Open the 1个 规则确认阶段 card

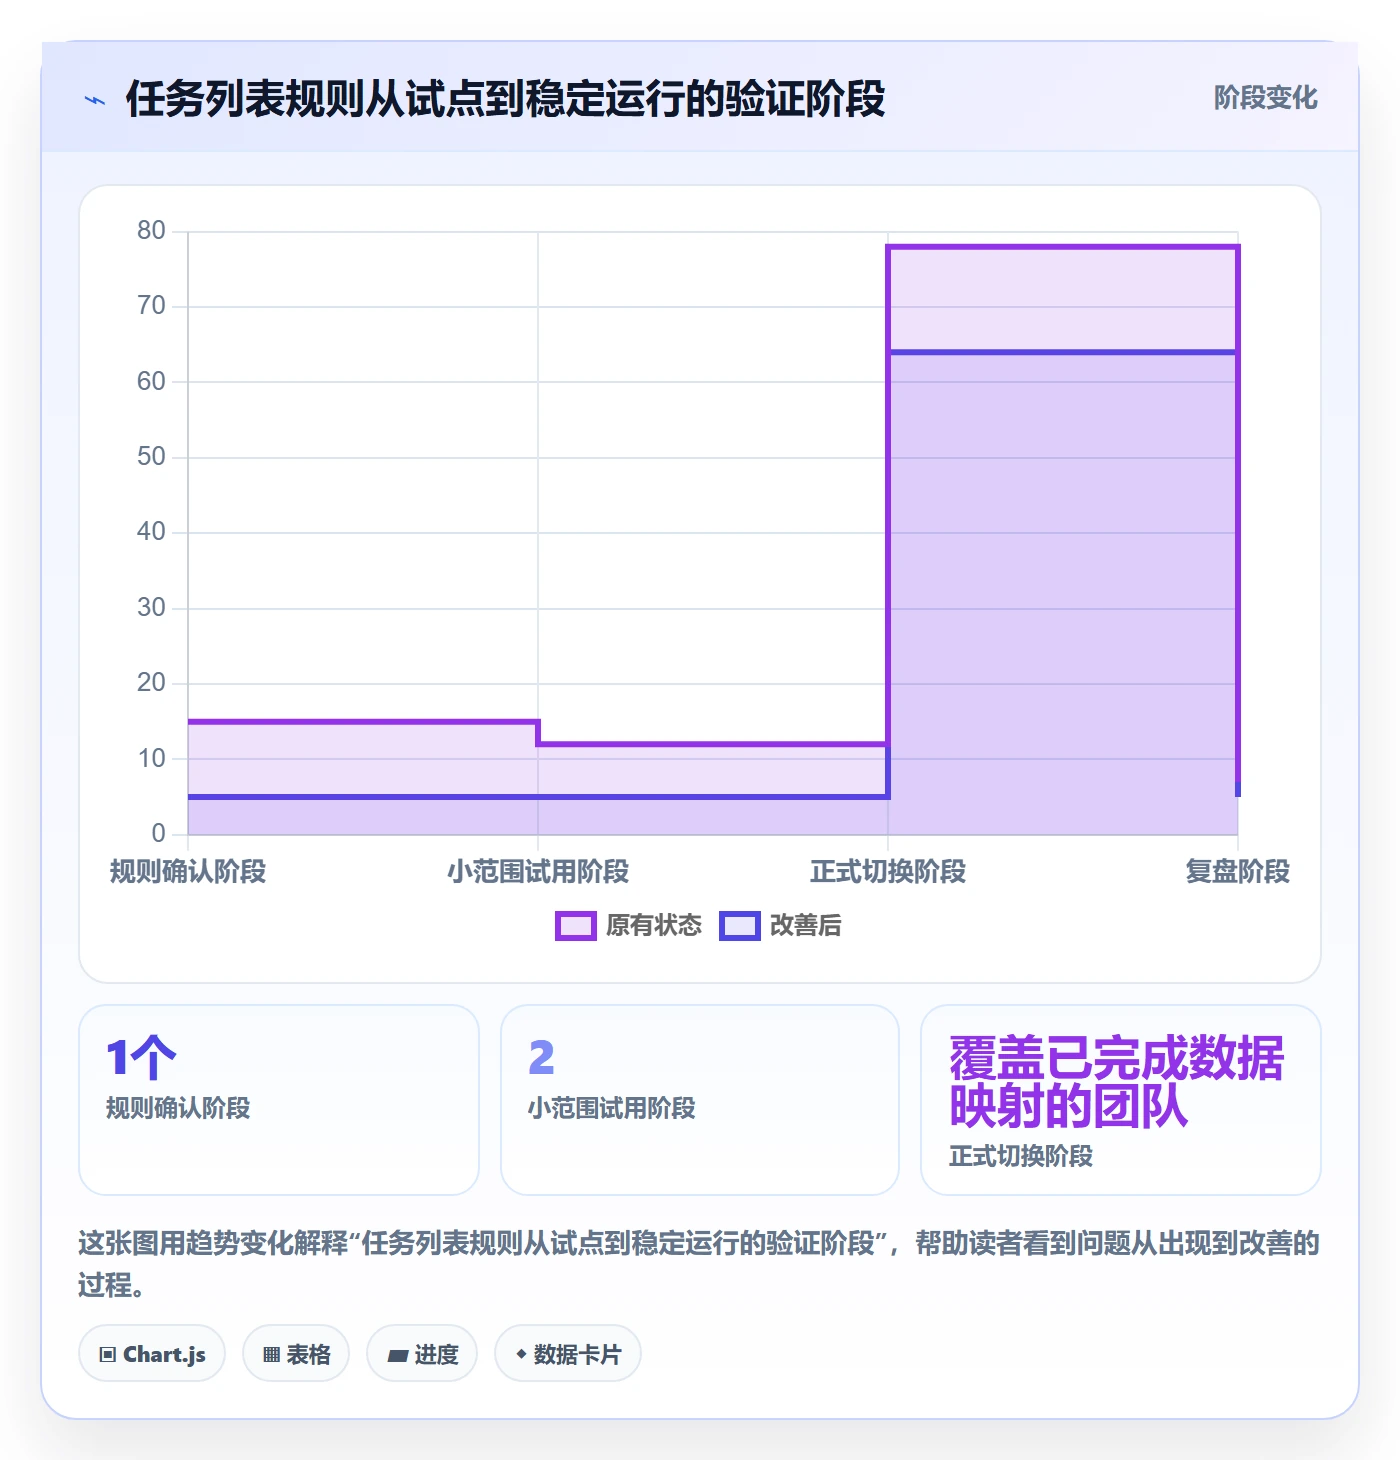pyautogui.click(x=279, y=1100)
